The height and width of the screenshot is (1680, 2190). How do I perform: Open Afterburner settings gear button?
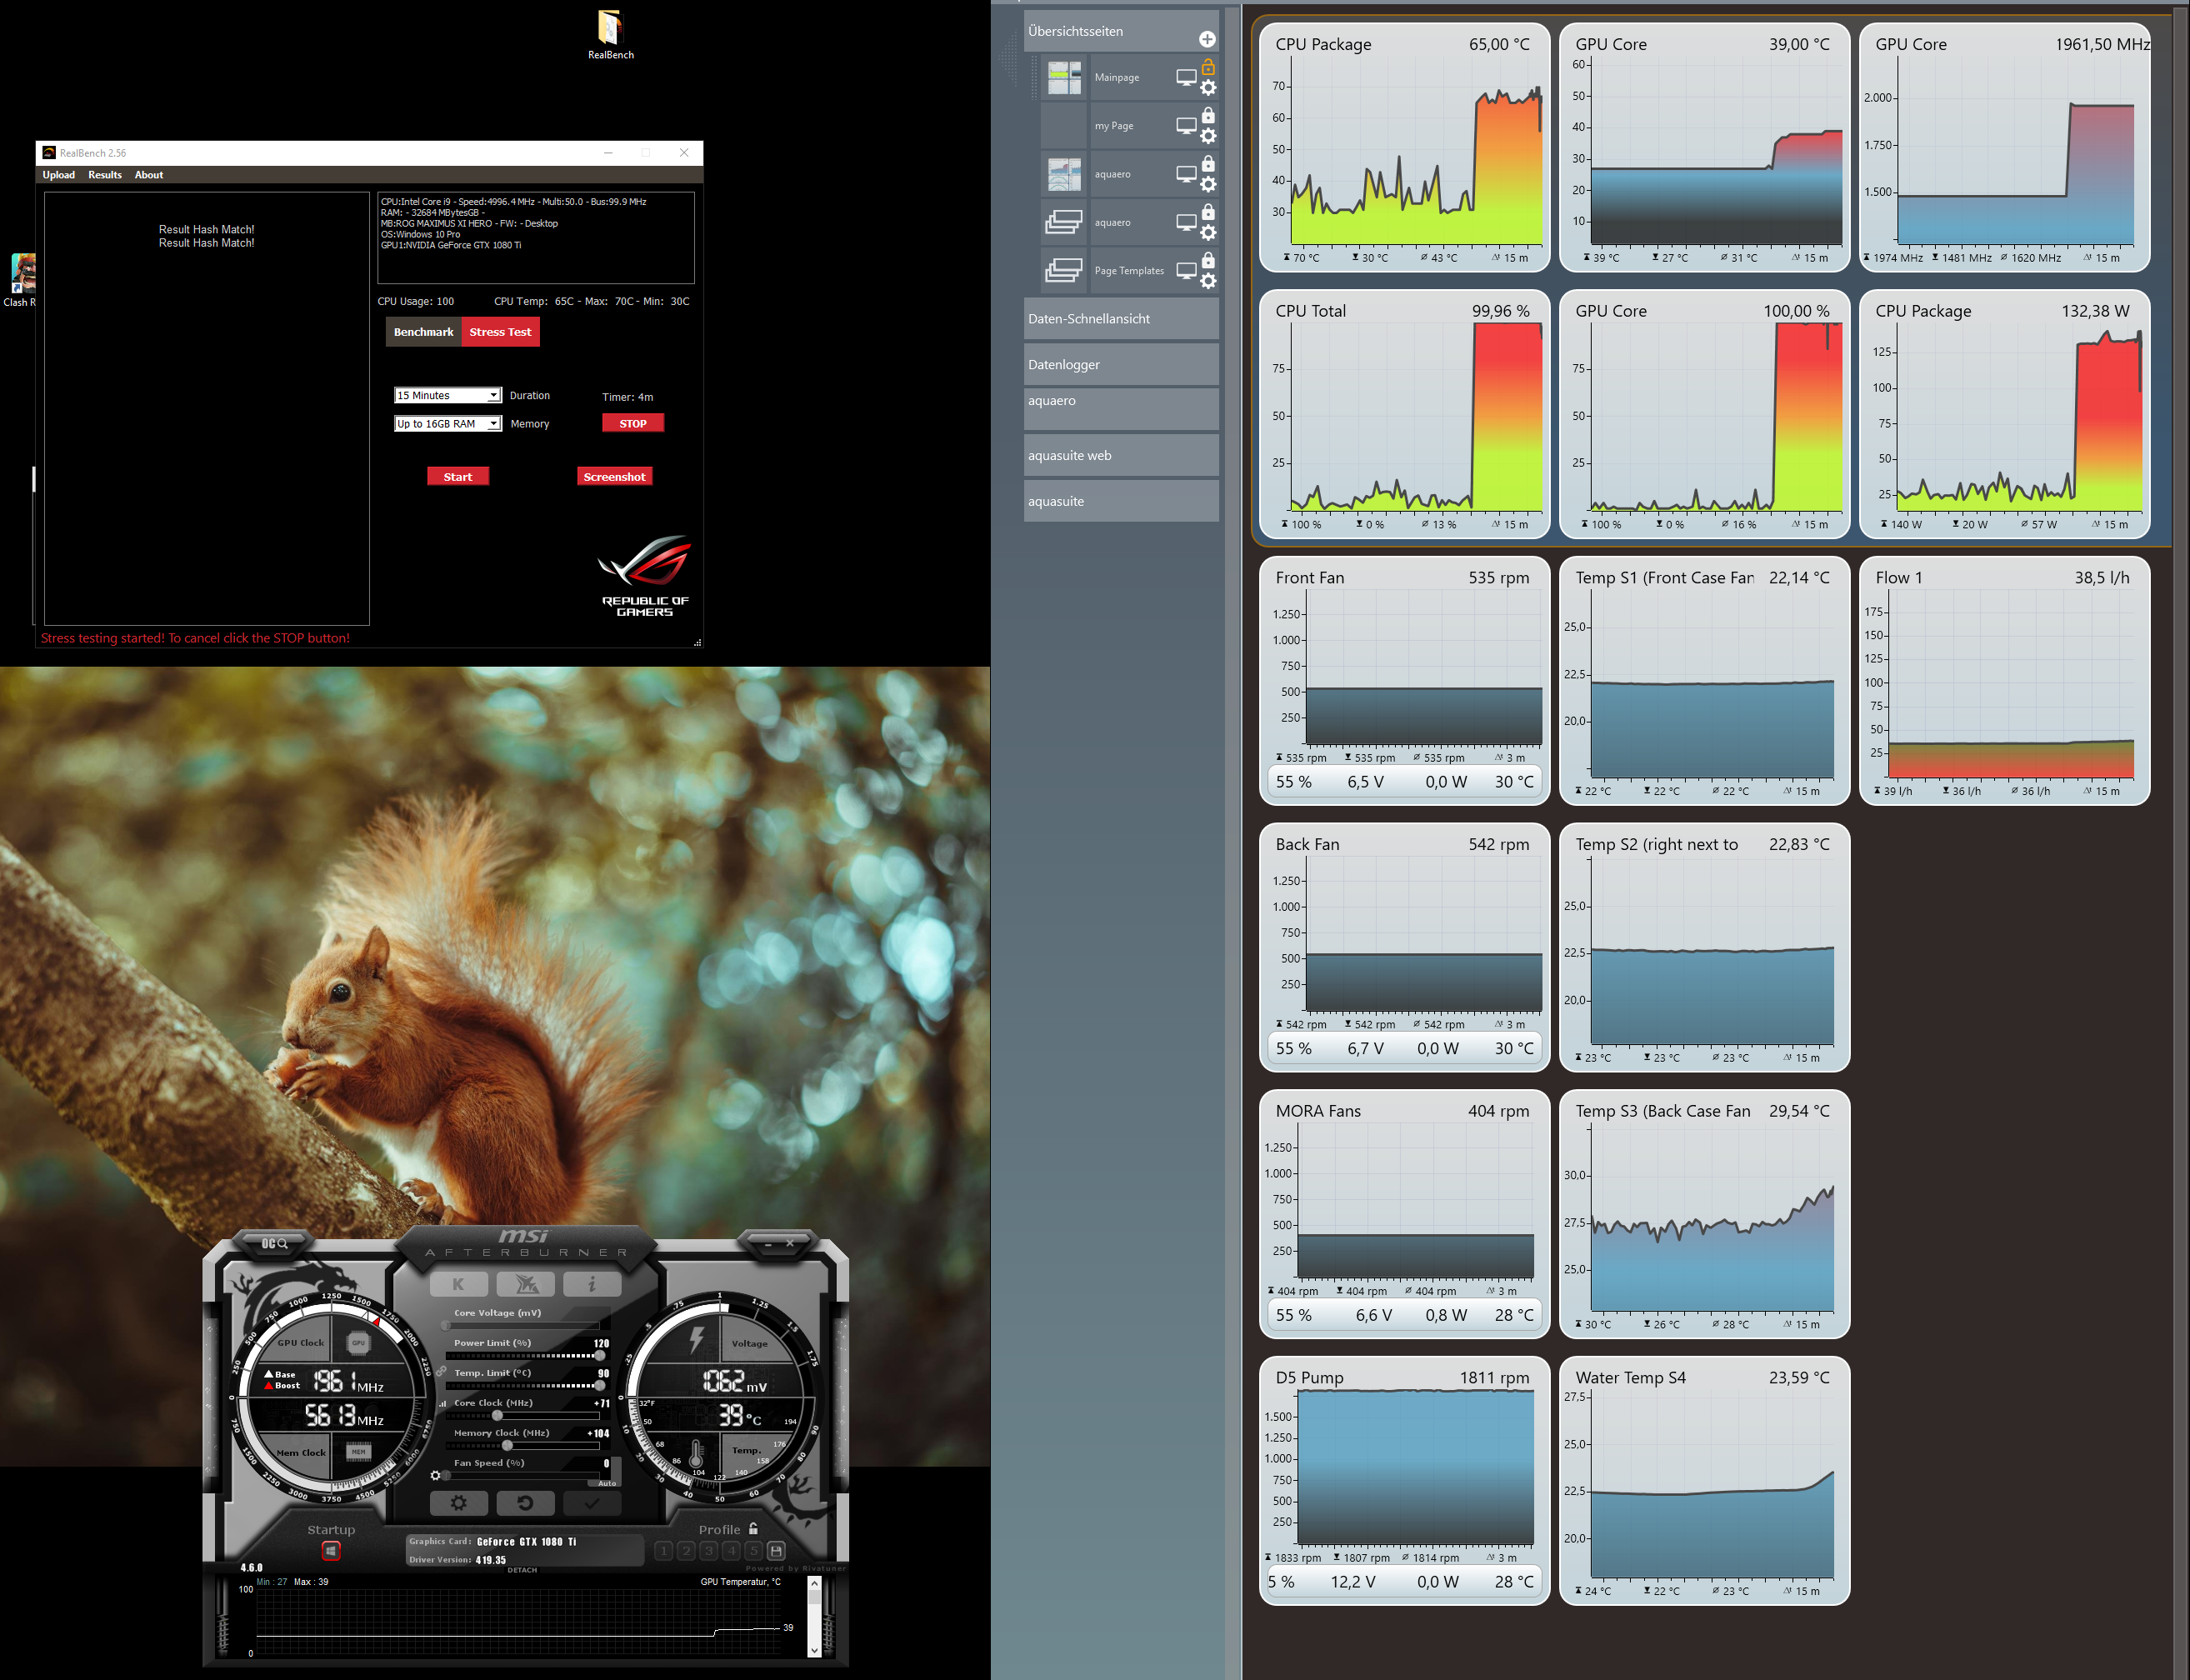click(x=458, y=1502)
